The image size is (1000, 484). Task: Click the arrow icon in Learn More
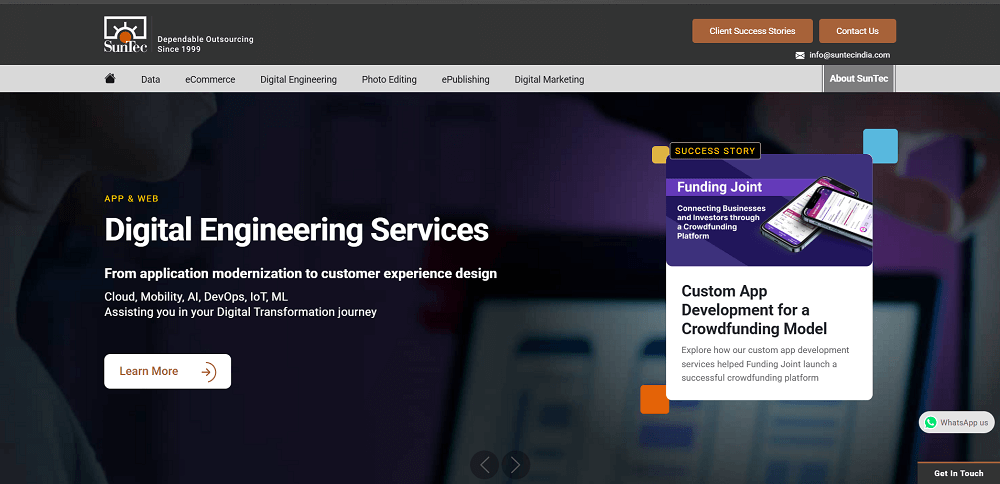tap(208, 372)
